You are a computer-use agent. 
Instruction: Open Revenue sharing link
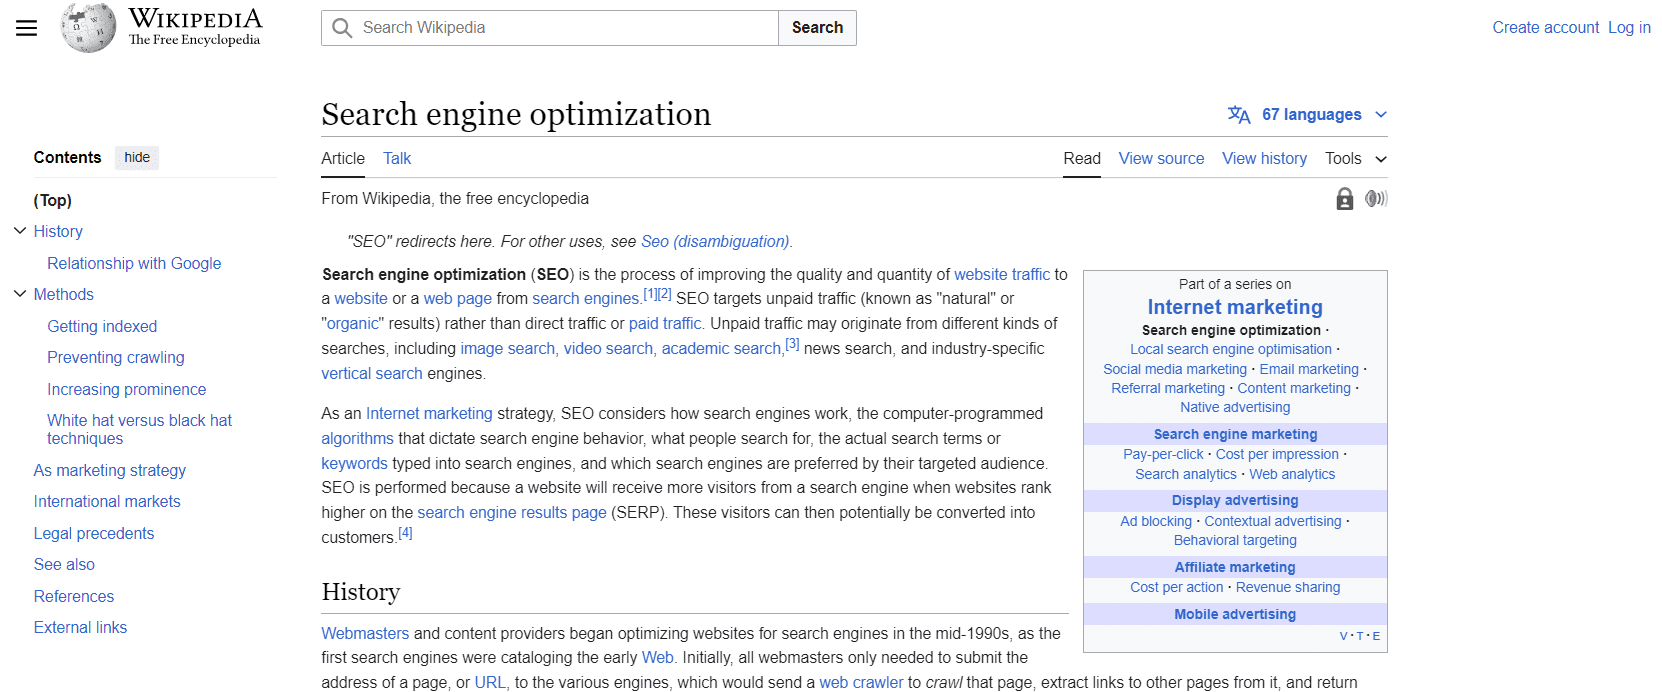point(1288,587)
